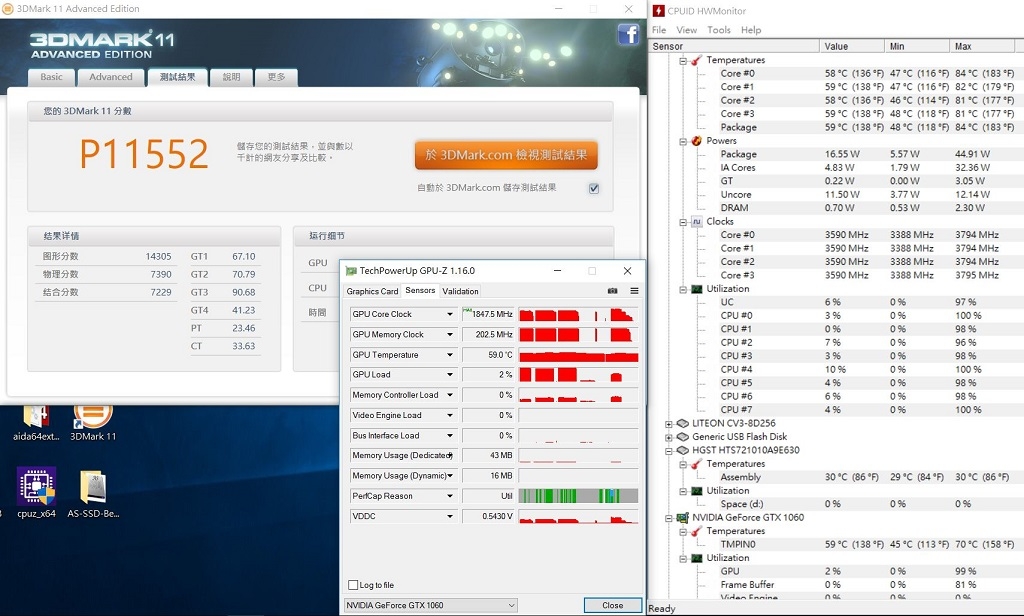Screen dimensions: 1024x616
Task: Open Memory Controller Load dropdown
Action: tap(449, 395)
